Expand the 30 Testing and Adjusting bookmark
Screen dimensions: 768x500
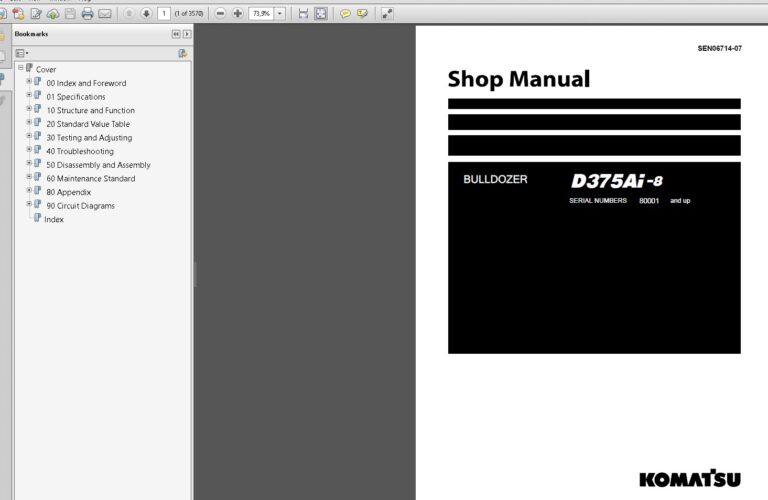point(29,136)
